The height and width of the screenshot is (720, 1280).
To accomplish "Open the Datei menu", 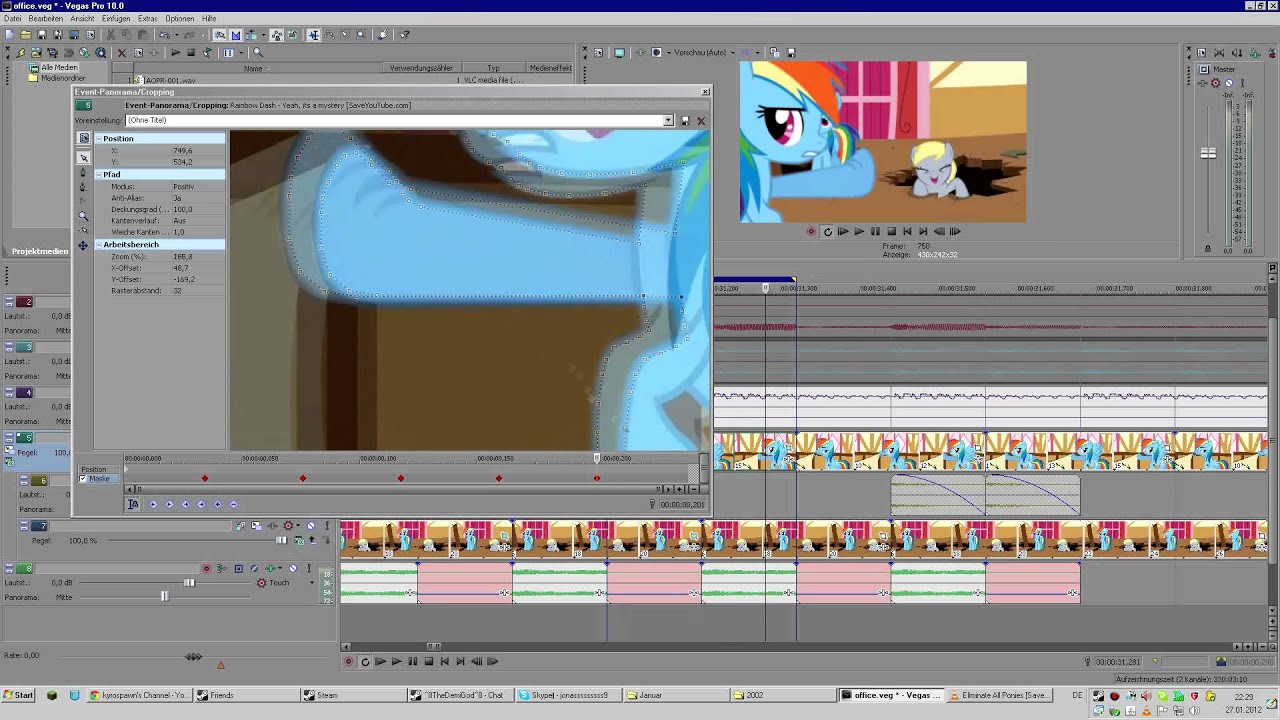I will coord(12,18).
